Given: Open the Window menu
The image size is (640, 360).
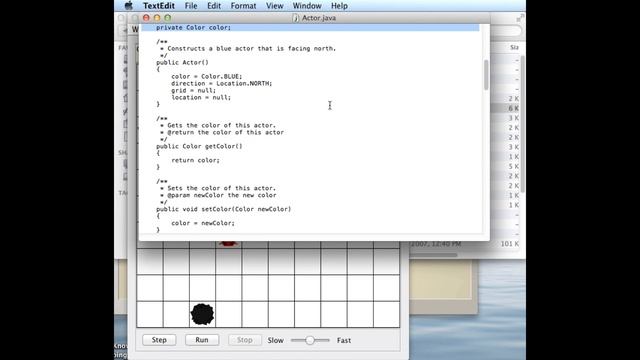Looking at the screenshot, I should [x=307, y=6].
